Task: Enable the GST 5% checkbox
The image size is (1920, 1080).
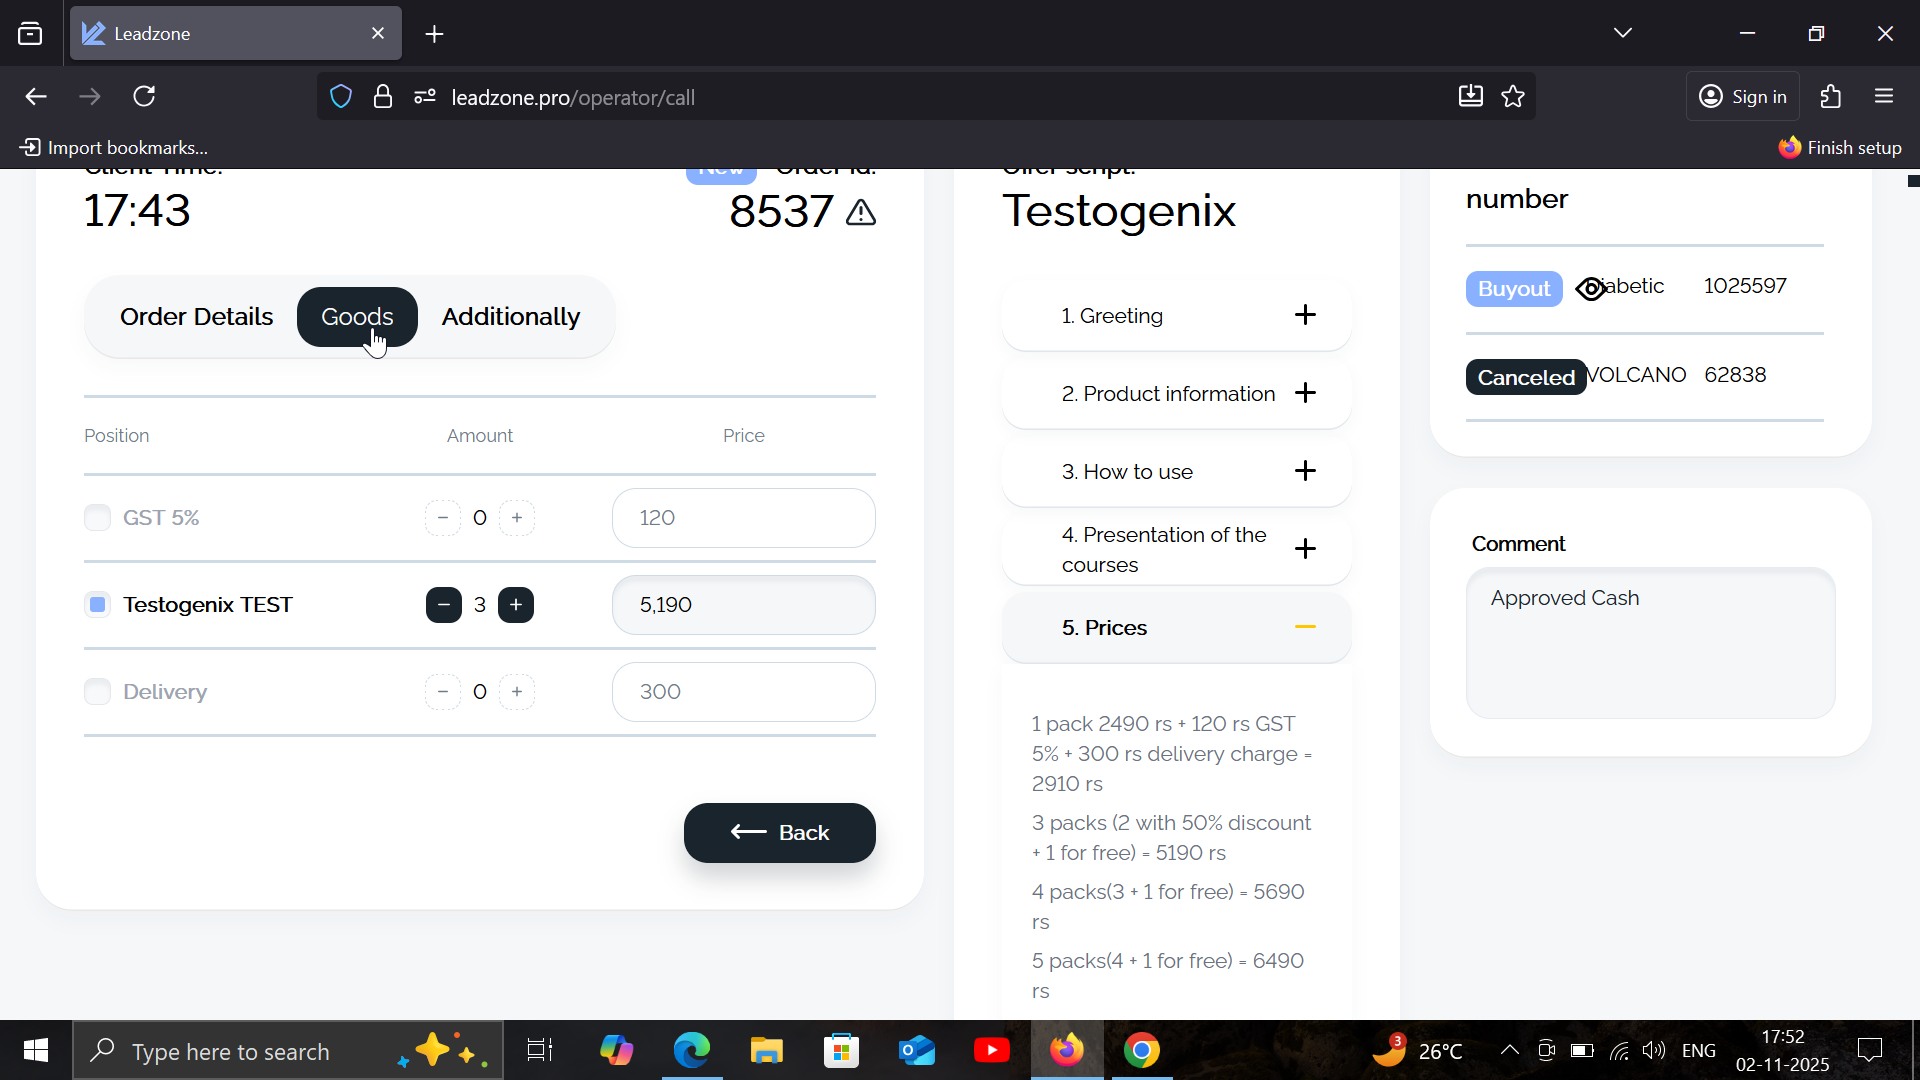Action: tap(97, 518)
